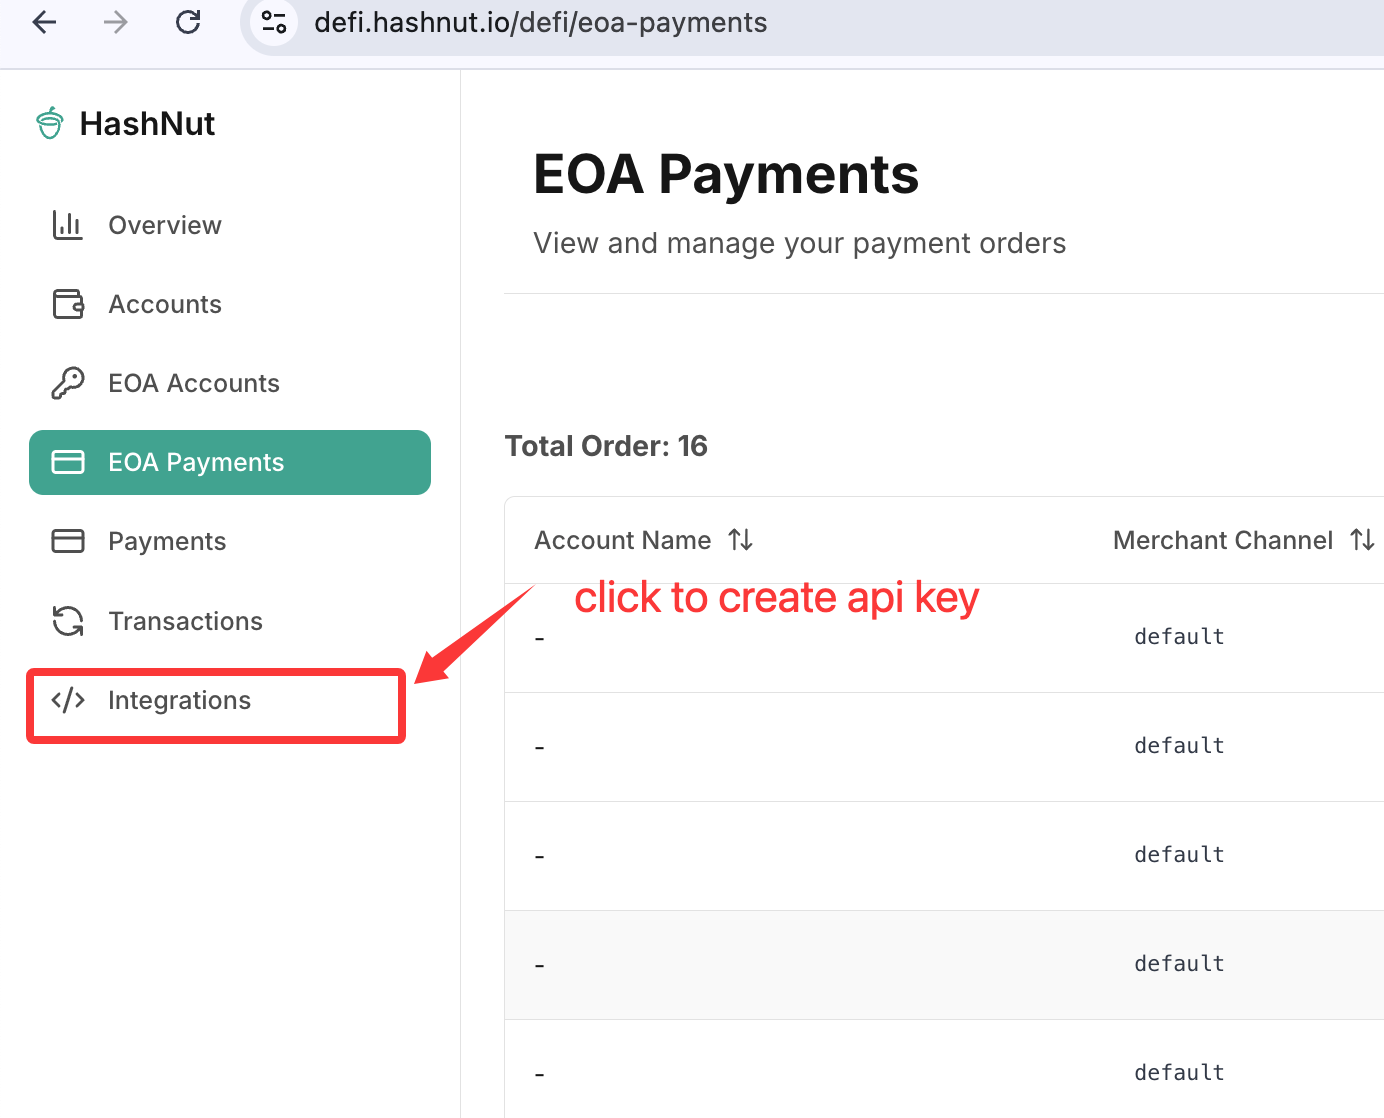Viewport: 1384px width, 1118px height.
Task: Click the EOA Accounts key icon
Action: pyautogui.click(x=68, y=383)
